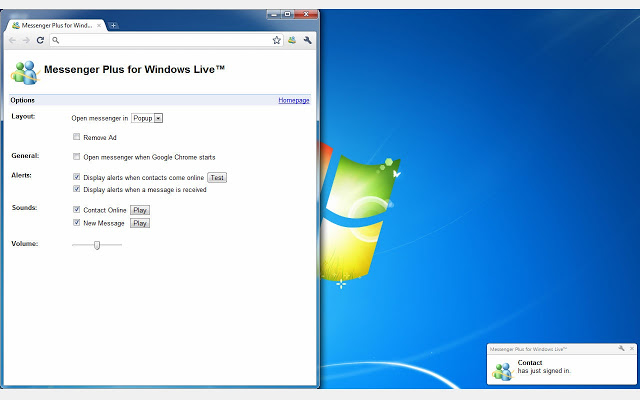Toggle alerts when a message is received
This screenshot has width=640, height=400.
pyautogui.click(x=76, y=189)
